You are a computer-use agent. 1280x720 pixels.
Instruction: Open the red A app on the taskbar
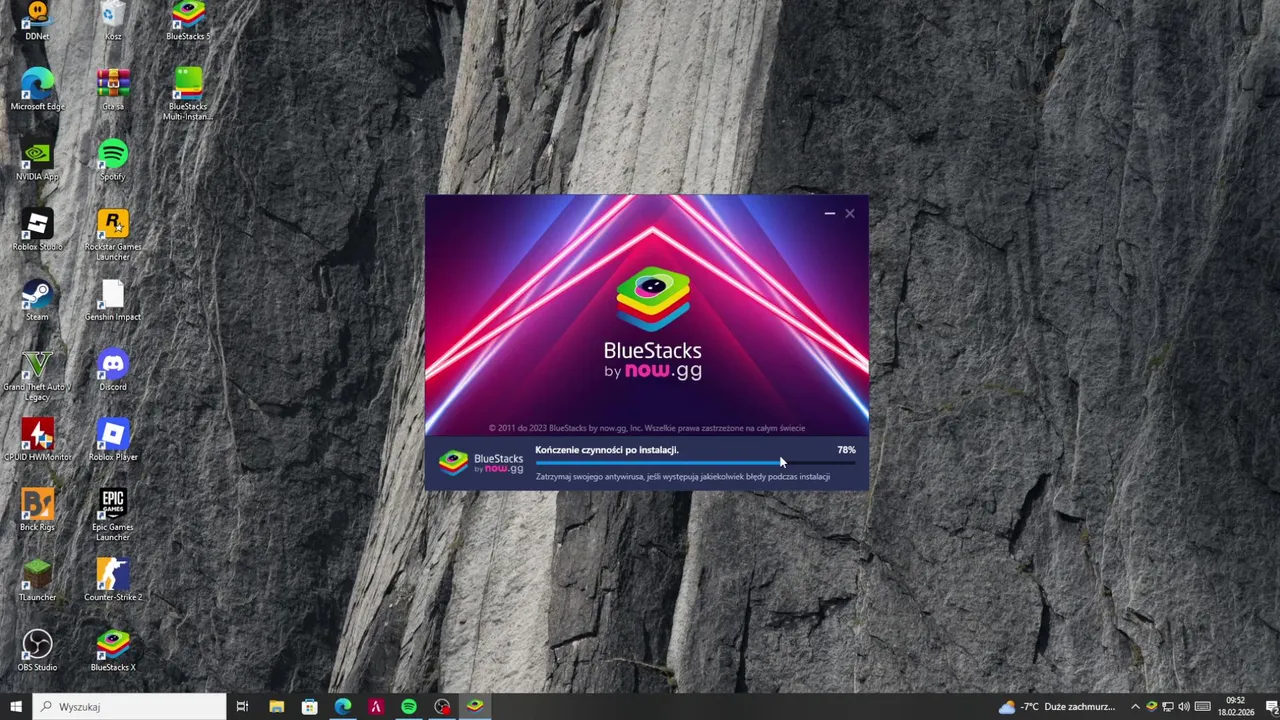tap(376, 707)
